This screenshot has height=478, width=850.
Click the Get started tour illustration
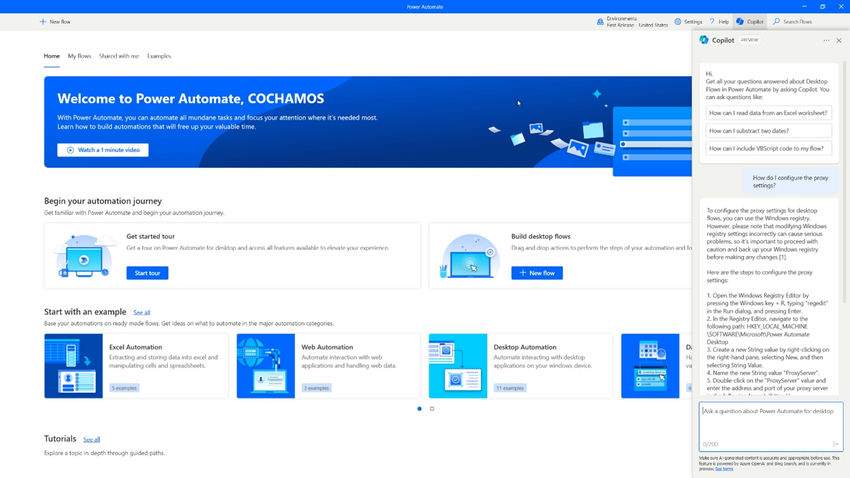pyautogui.click(x=84, y=255)
